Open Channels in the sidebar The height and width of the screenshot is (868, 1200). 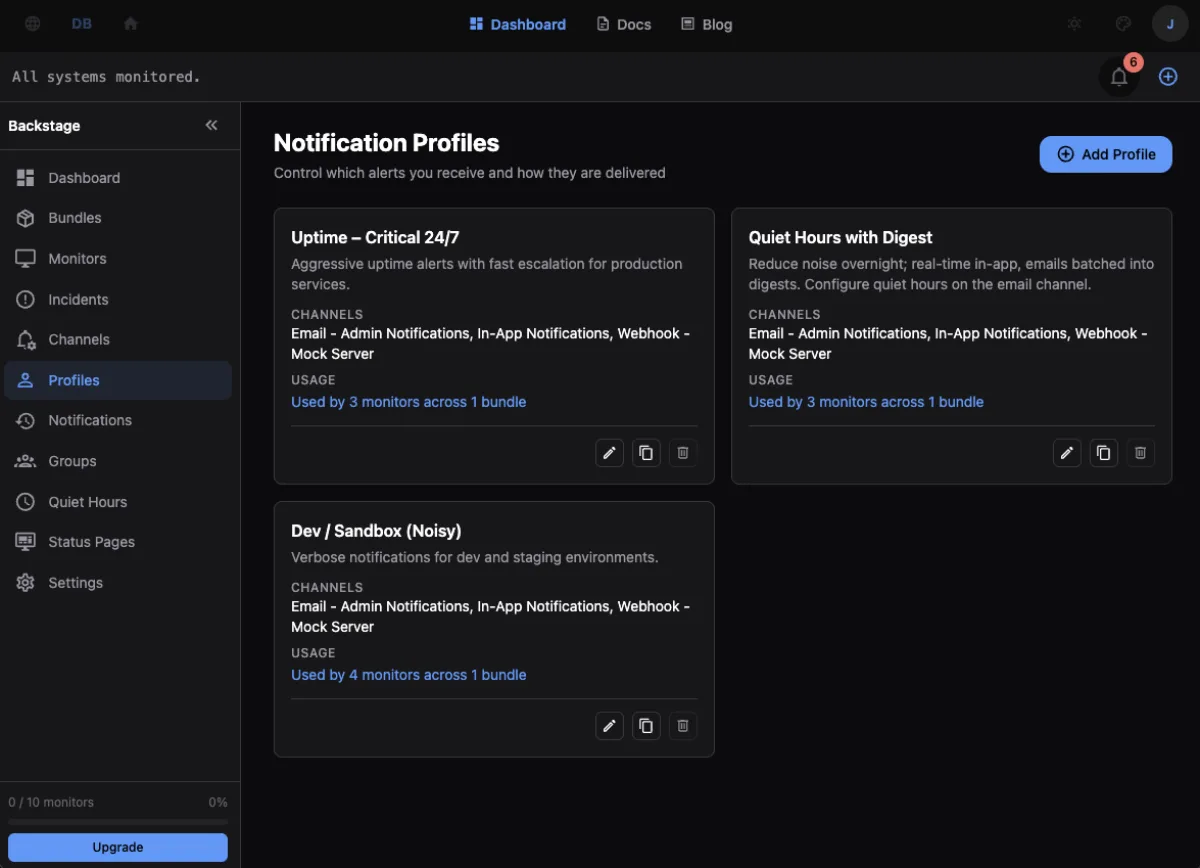point(118,340)
